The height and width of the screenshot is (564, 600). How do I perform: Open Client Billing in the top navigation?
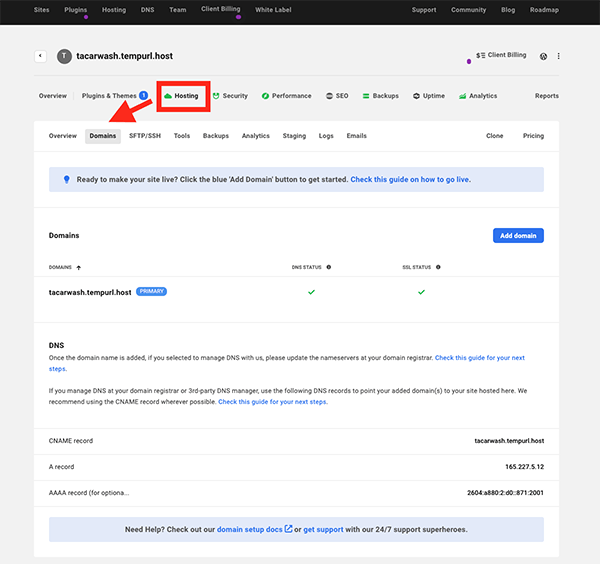click(221, 9)
